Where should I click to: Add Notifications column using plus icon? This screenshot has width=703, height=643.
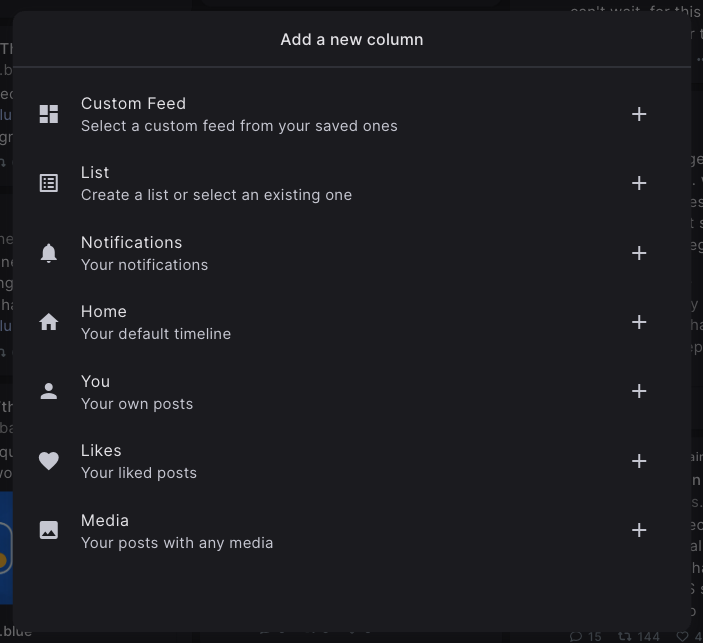[x=639, y=253]
